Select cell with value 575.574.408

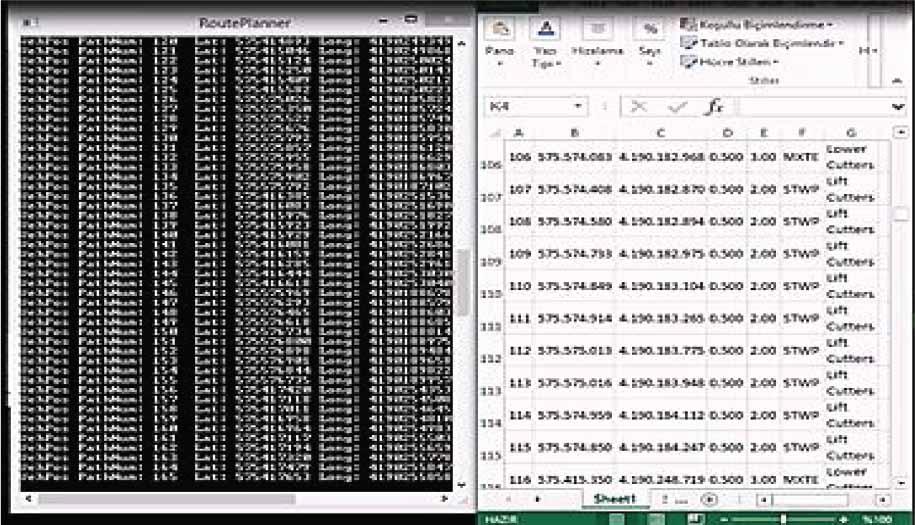click(x=574, y=189)
